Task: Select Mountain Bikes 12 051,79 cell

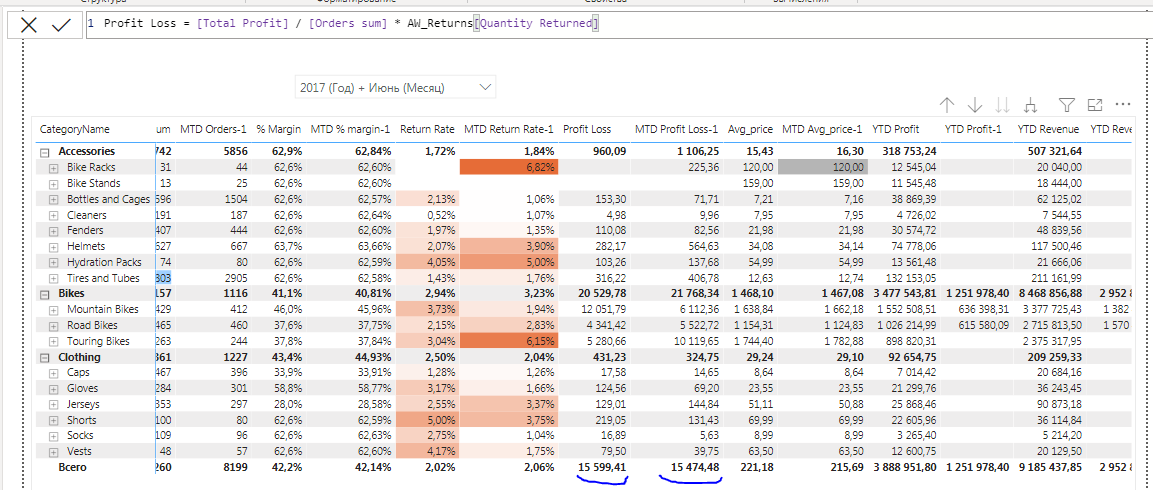Action: click(x=605, y=310)
